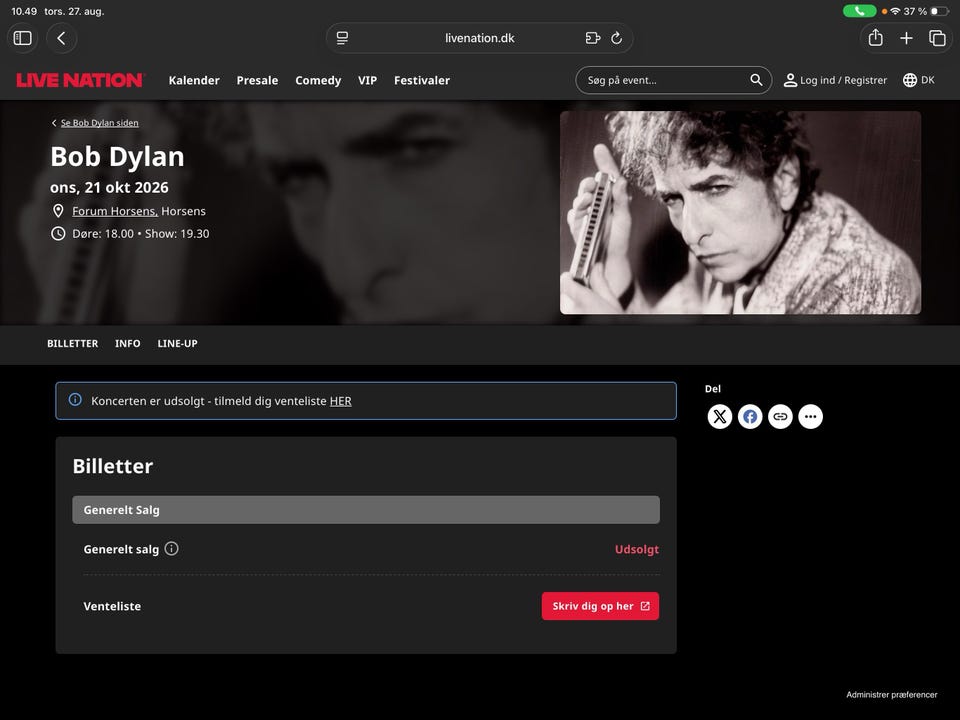Open a new Safari tab
960x720 pixels.
point(906,38)
